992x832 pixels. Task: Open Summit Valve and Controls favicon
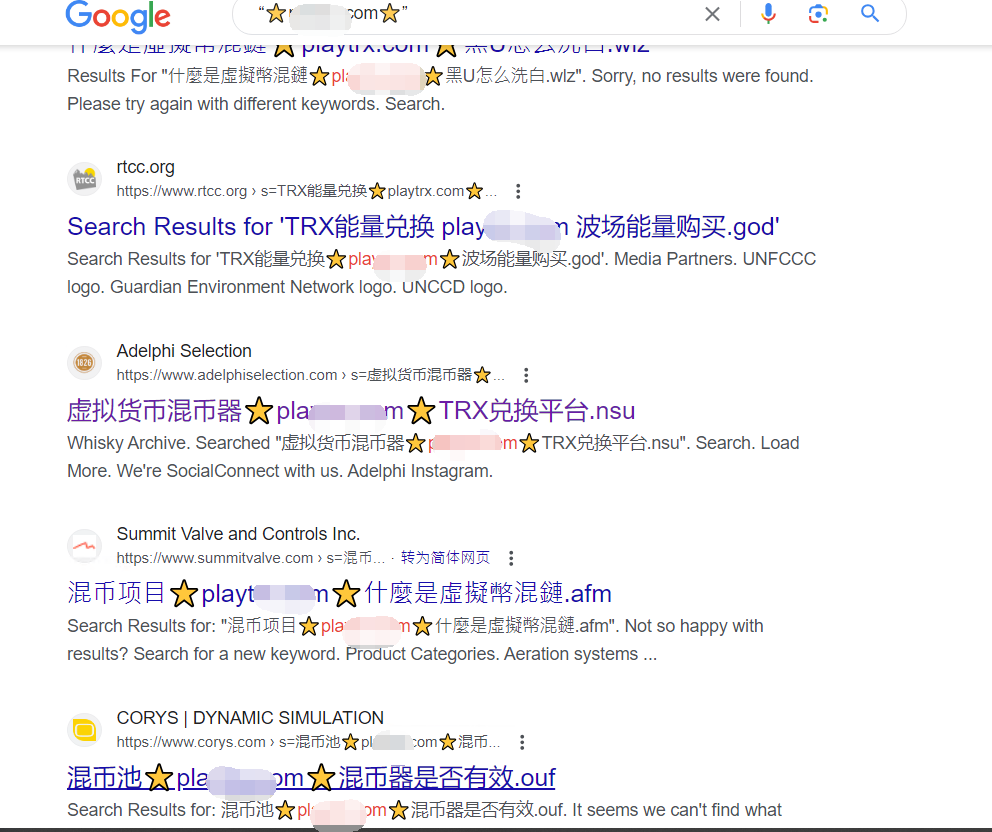click(x=85, y=546)
